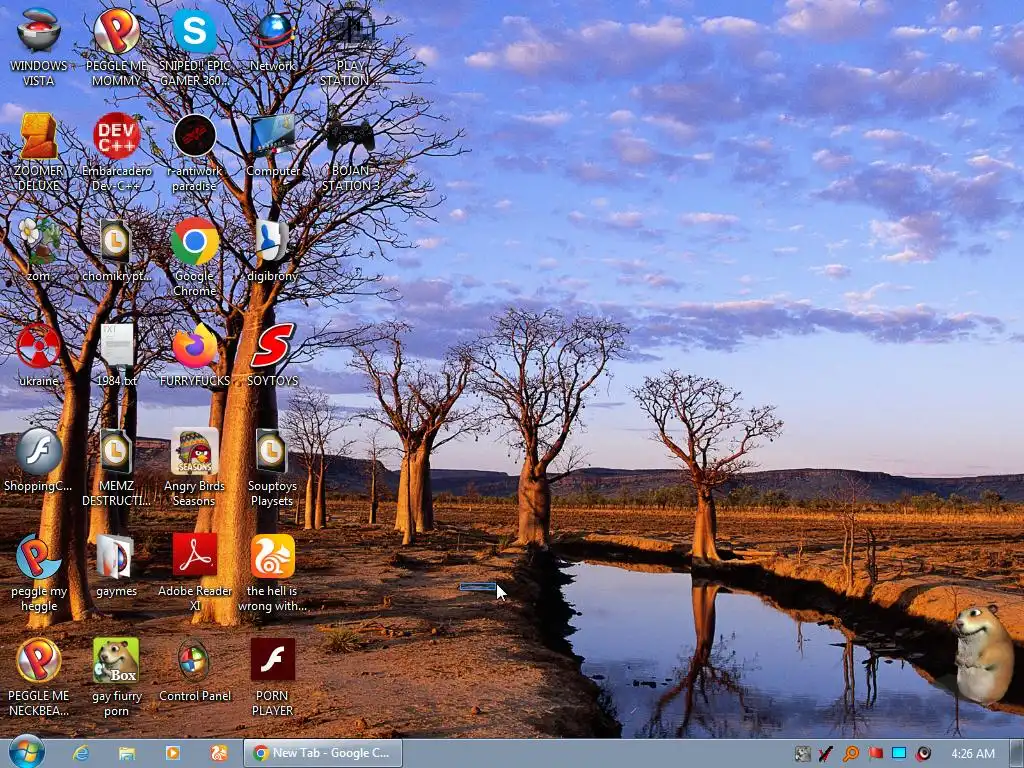1024x768 pixels.
Task: Switch to New Tab - Google Chrome window
Action: tap(323, 753)
